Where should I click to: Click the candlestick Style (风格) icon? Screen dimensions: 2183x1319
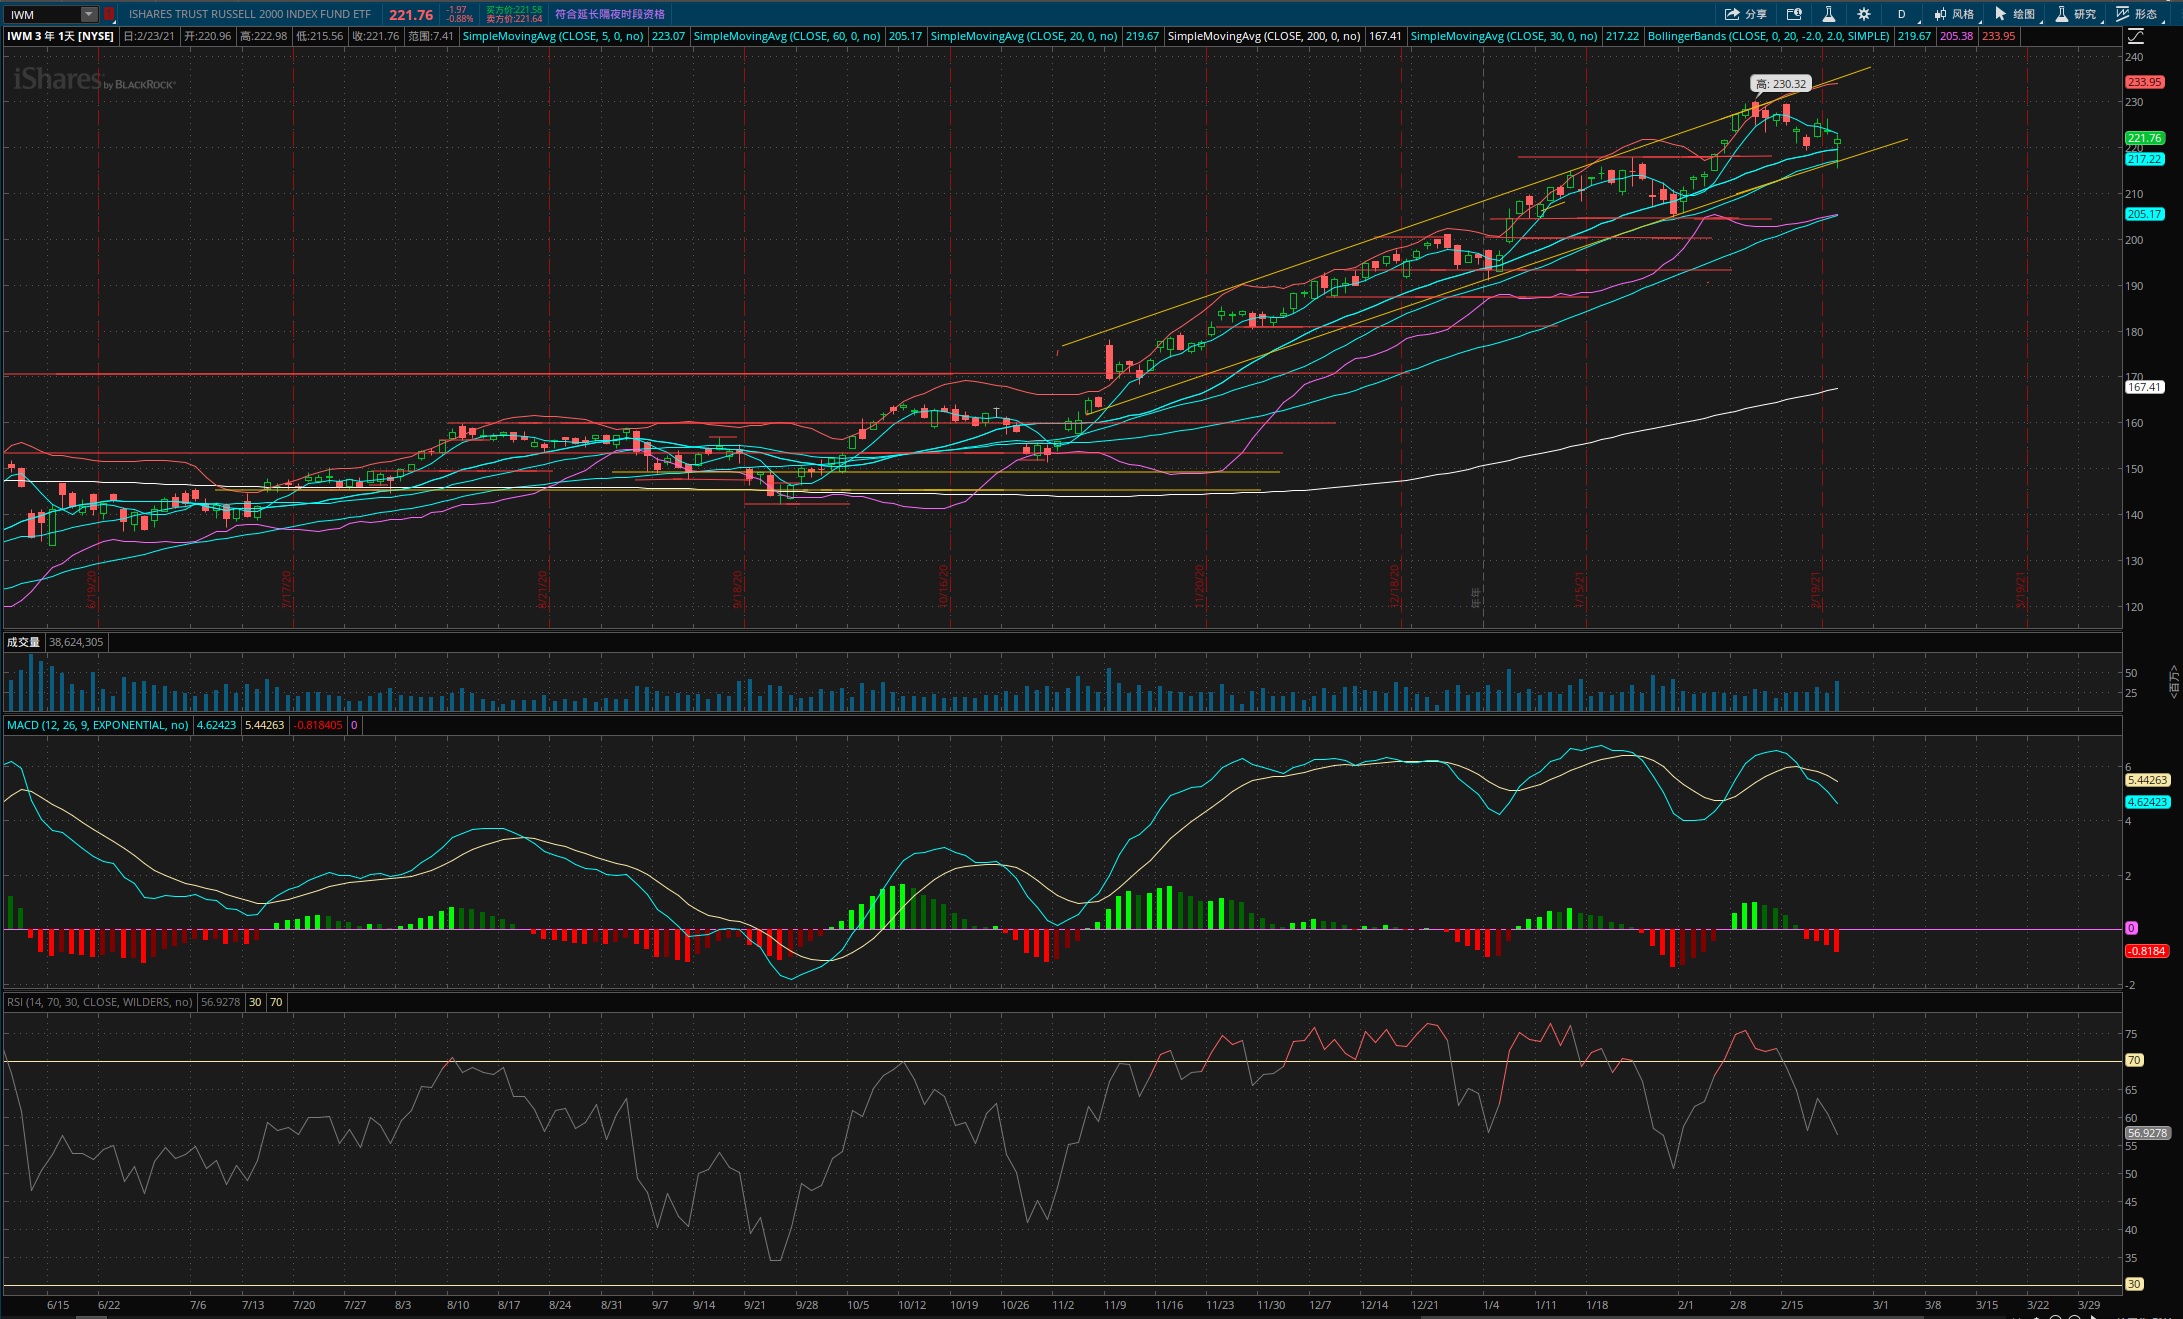pyautogui.click(x=1953, y=14)
